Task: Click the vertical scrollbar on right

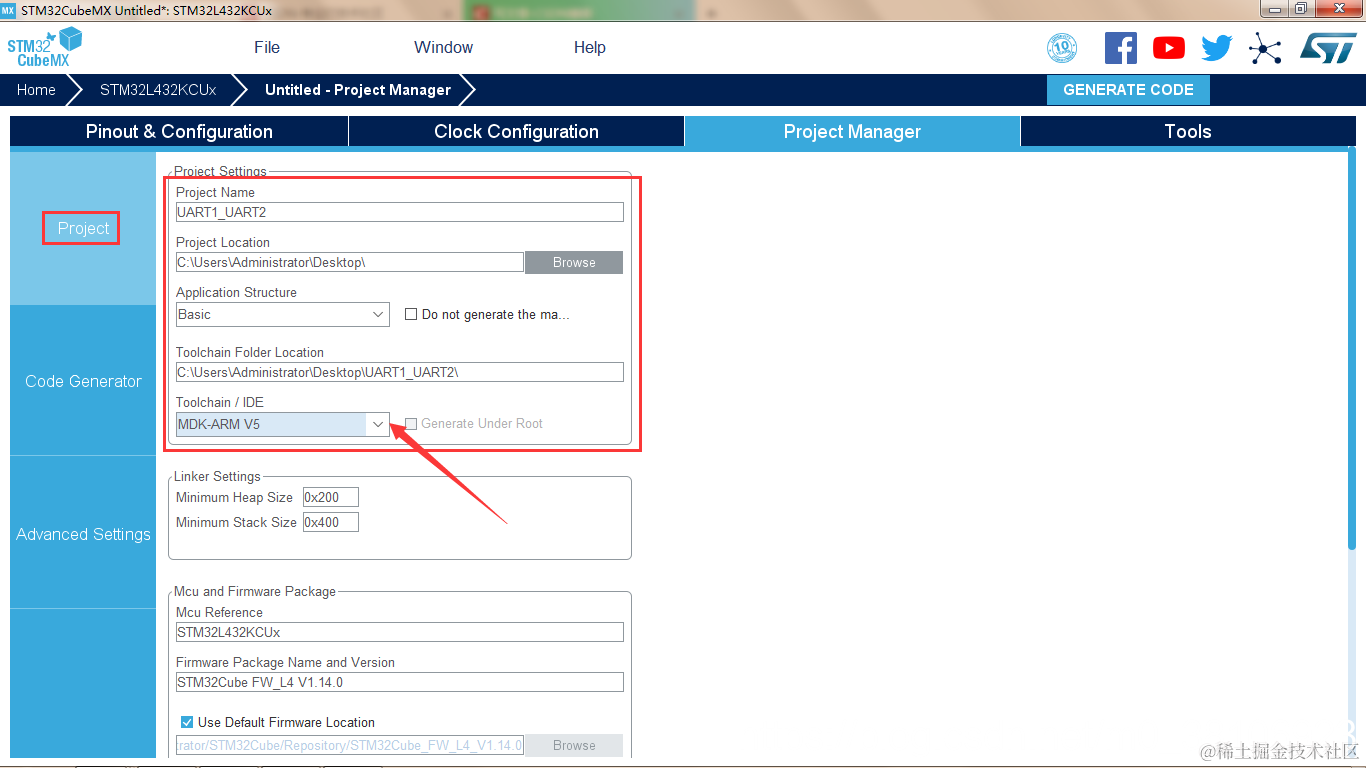Action: (x=1351, y=350)
